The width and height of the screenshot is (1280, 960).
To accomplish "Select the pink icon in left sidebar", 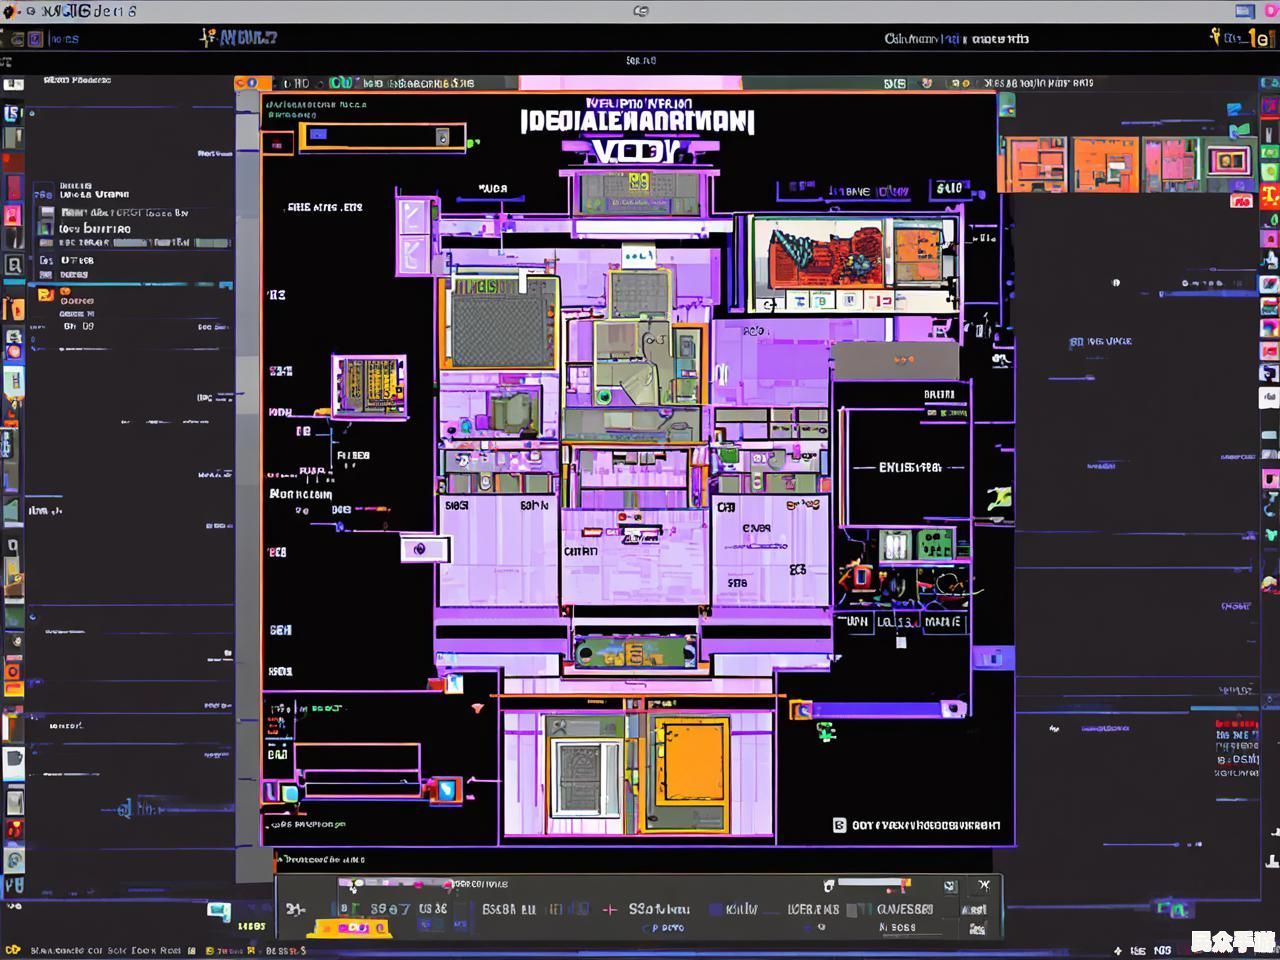I will (x=13, y=215).
